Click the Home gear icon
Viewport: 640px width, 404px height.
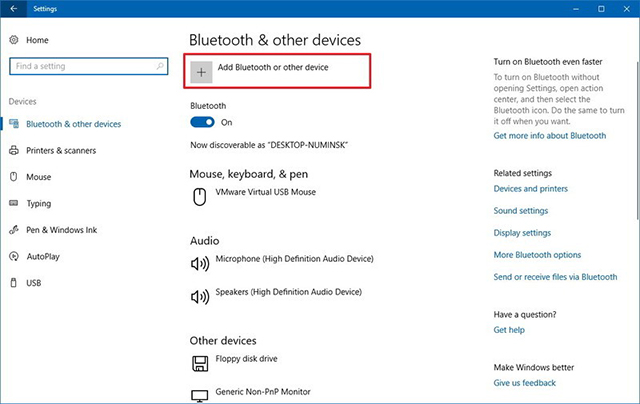click(14, 40)
